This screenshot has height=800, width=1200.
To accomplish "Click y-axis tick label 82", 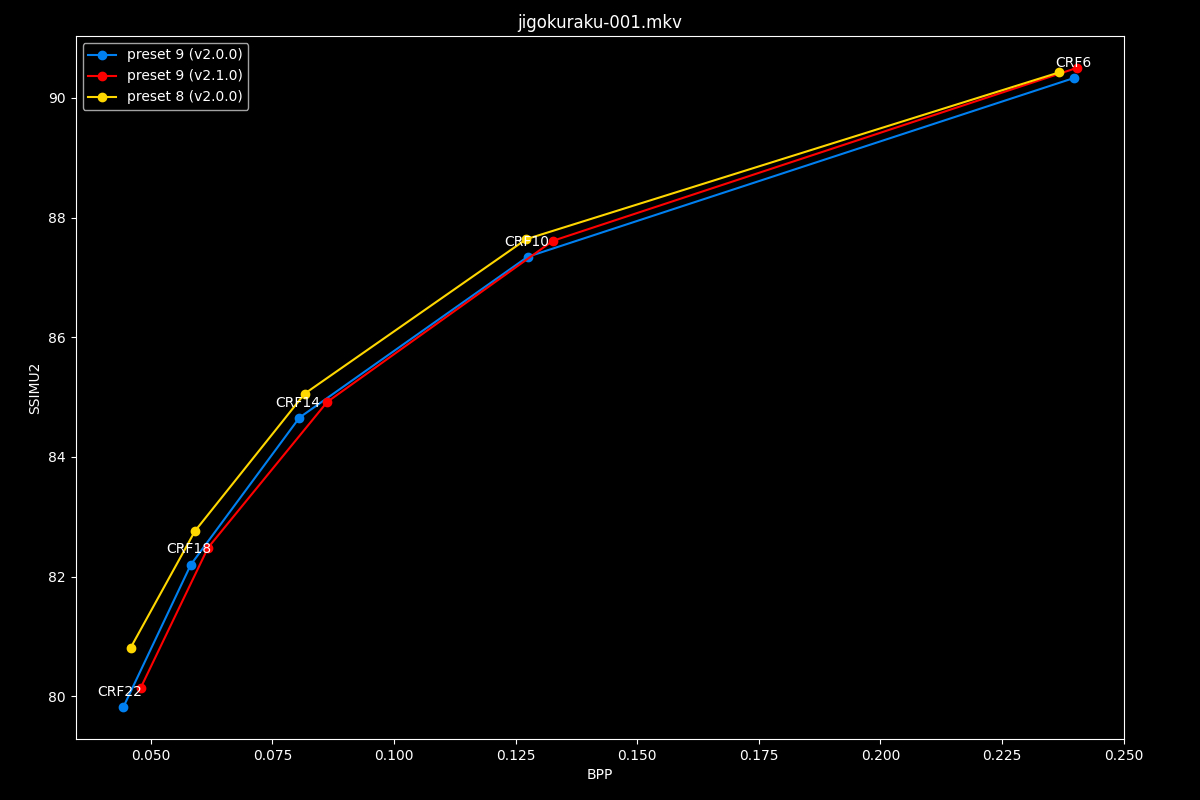I will point(58,577).
